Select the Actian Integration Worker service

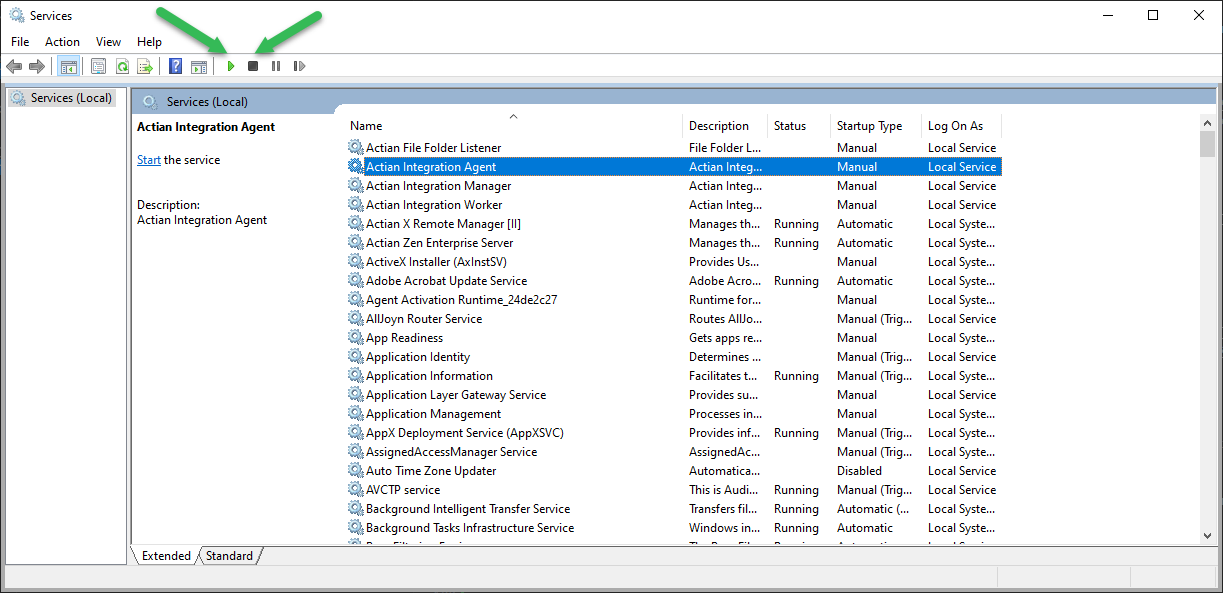(434, 205)
